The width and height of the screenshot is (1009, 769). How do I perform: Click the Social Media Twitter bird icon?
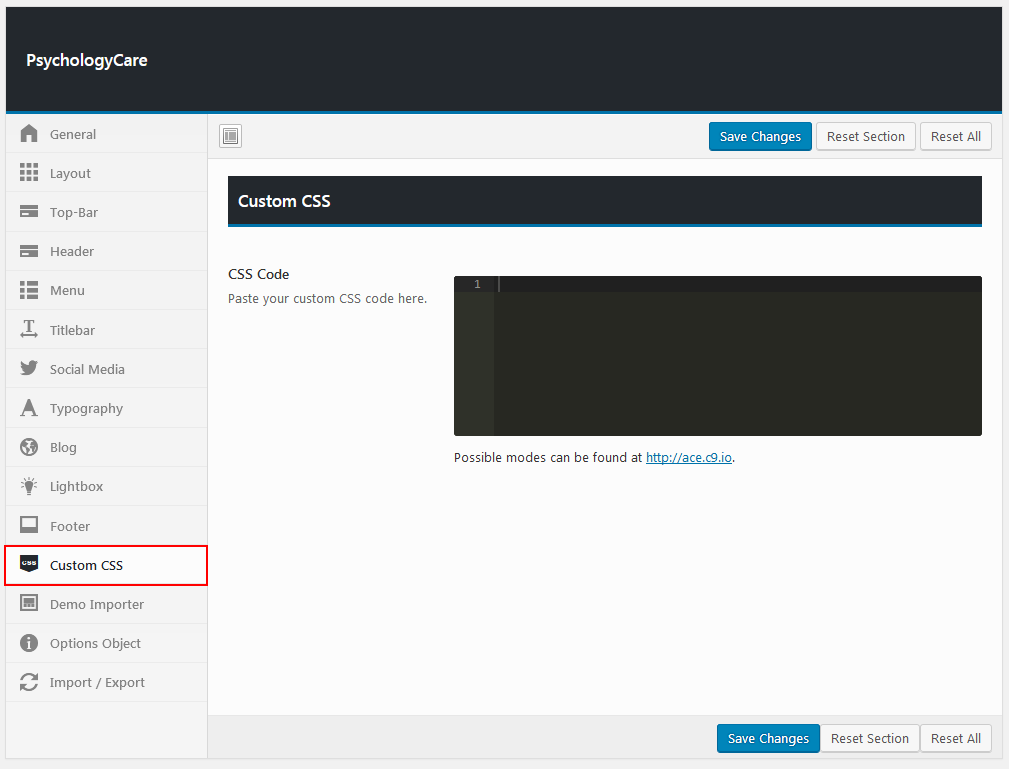(29, 369)
